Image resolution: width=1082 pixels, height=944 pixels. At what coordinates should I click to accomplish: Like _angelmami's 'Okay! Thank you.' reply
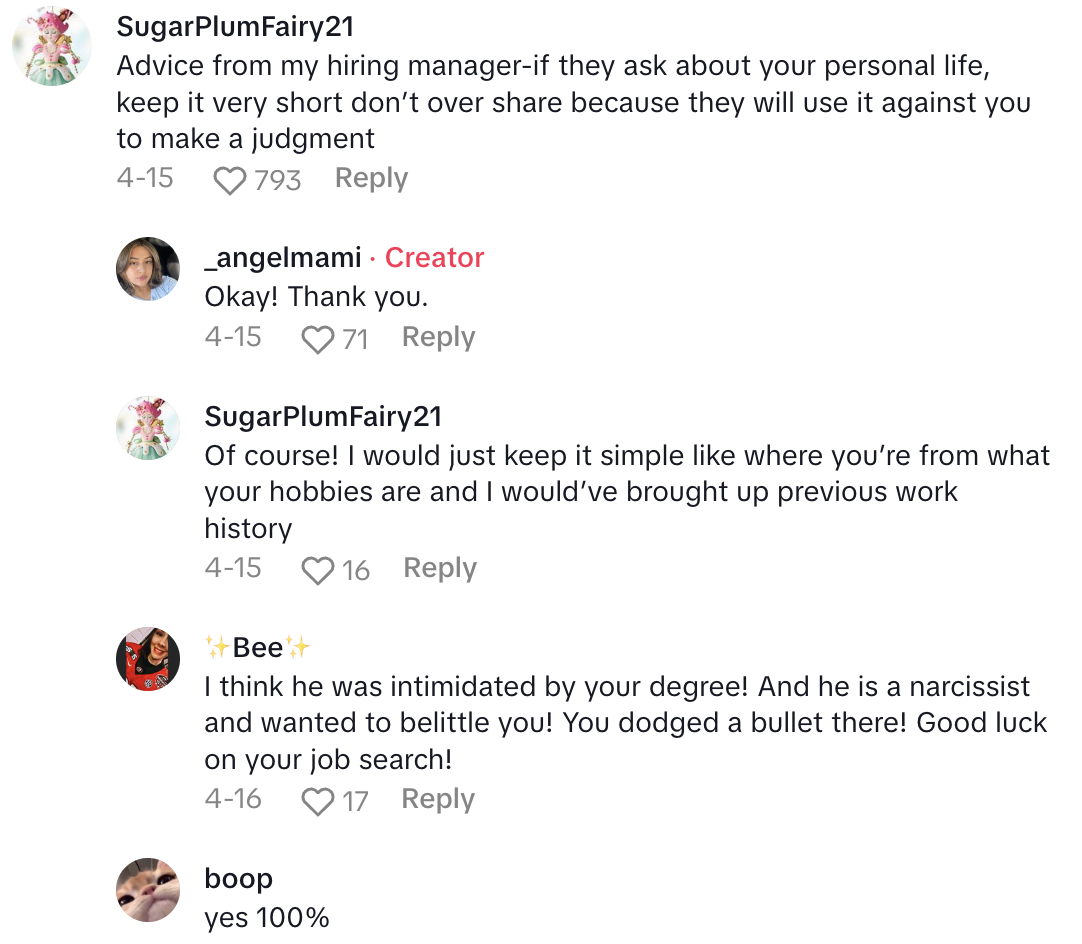318,340
